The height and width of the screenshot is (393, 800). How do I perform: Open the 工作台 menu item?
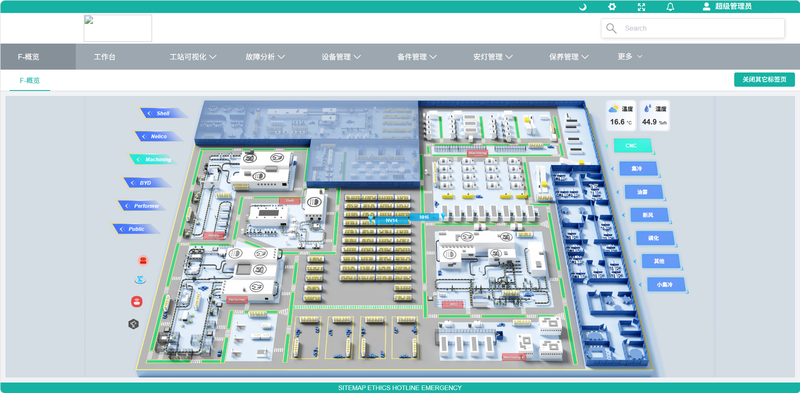(x=105, y=57)
